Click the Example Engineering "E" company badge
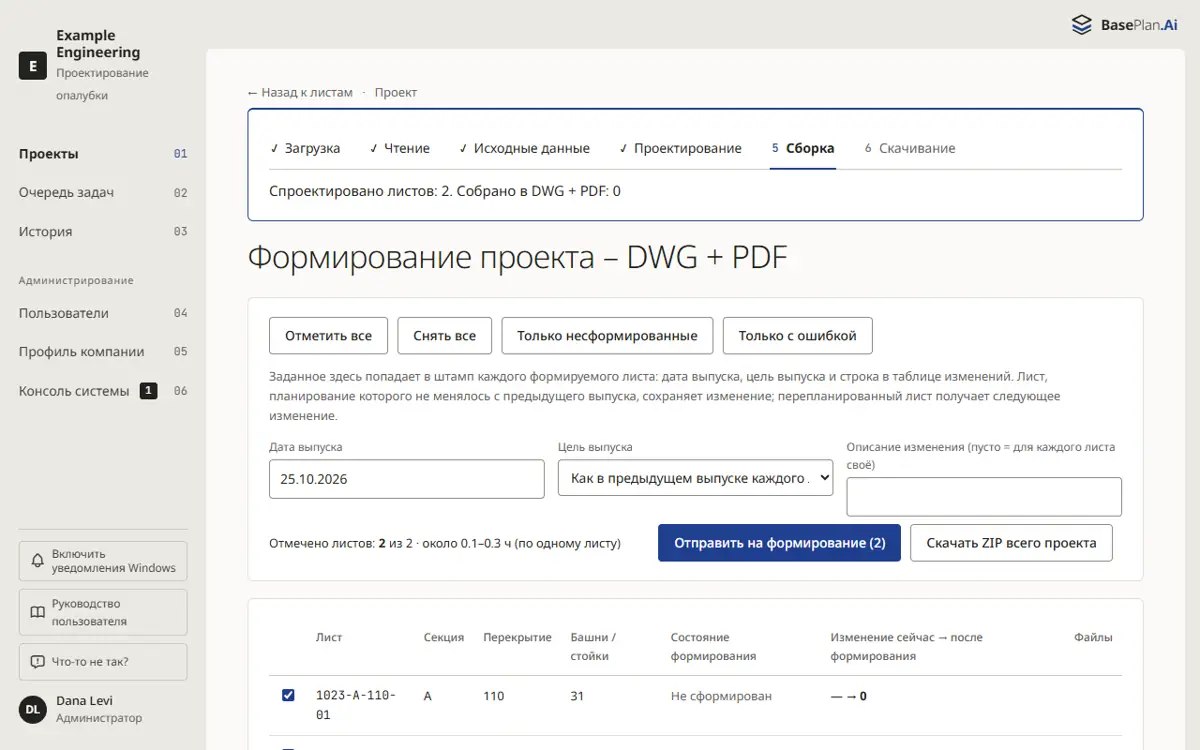 [33, 66]
